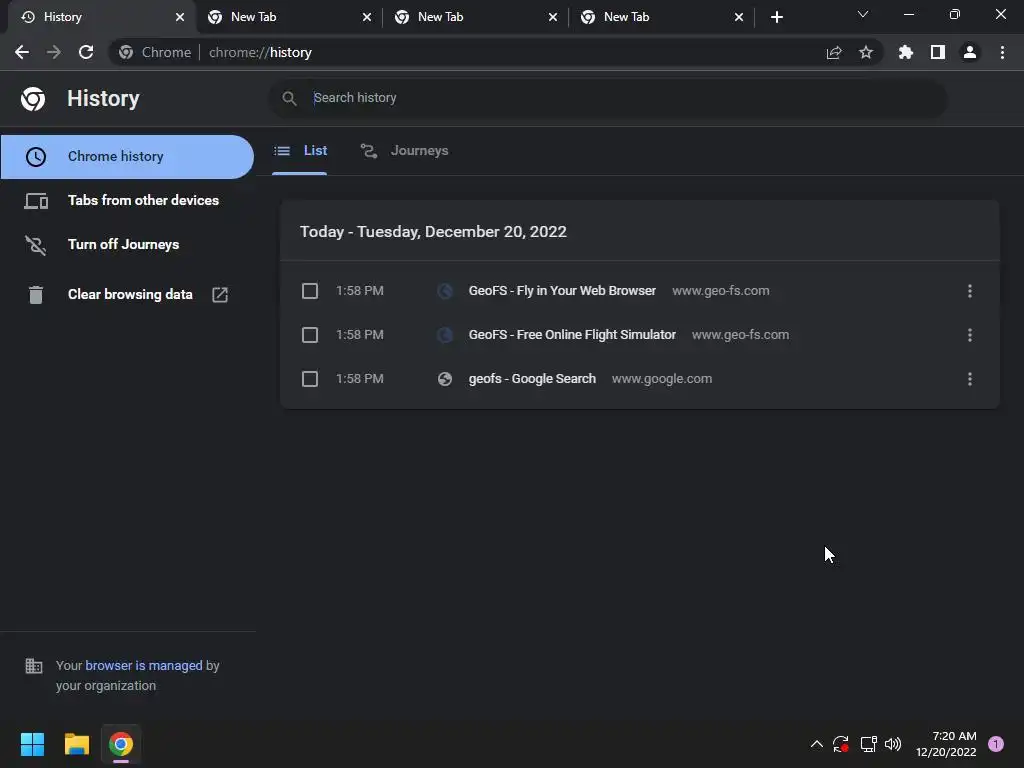Reload the history page

[86, 52]
